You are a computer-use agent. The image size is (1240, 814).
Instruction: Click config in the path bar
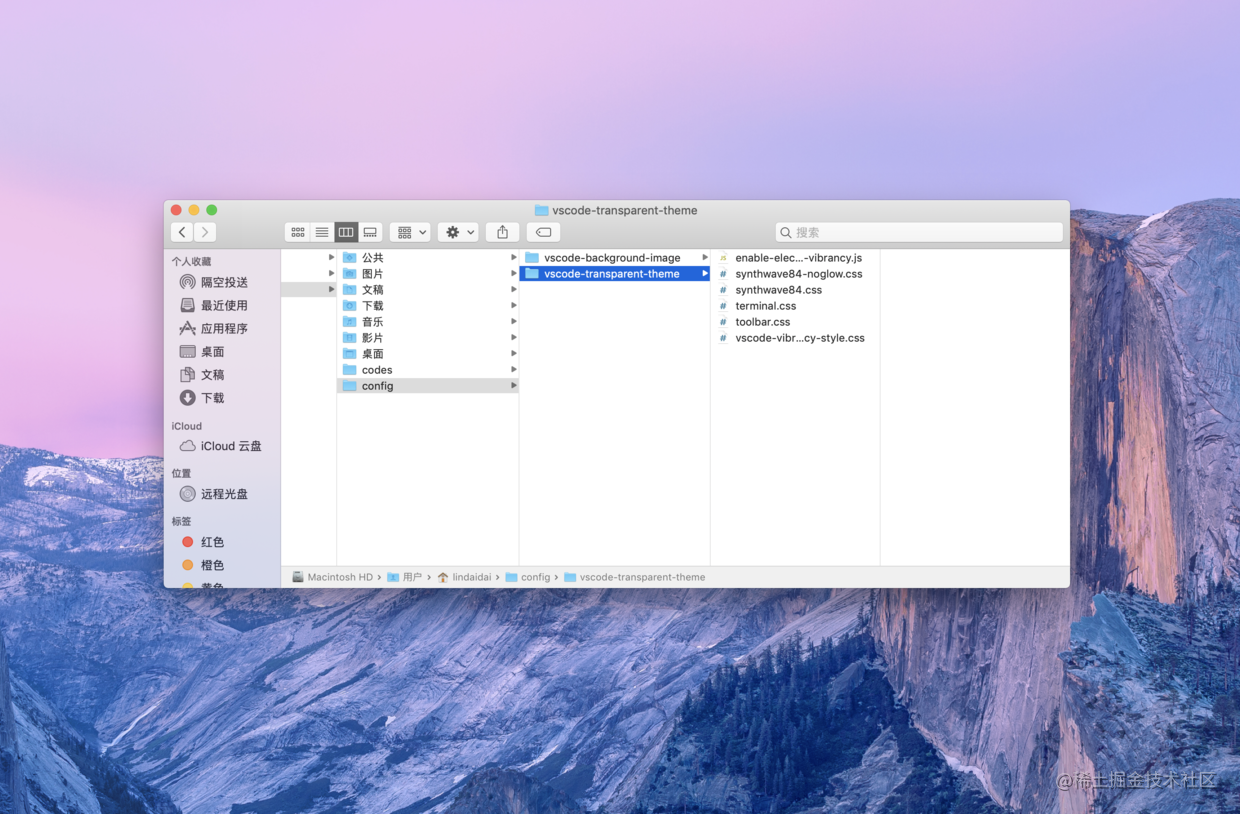tap(528, 577)
